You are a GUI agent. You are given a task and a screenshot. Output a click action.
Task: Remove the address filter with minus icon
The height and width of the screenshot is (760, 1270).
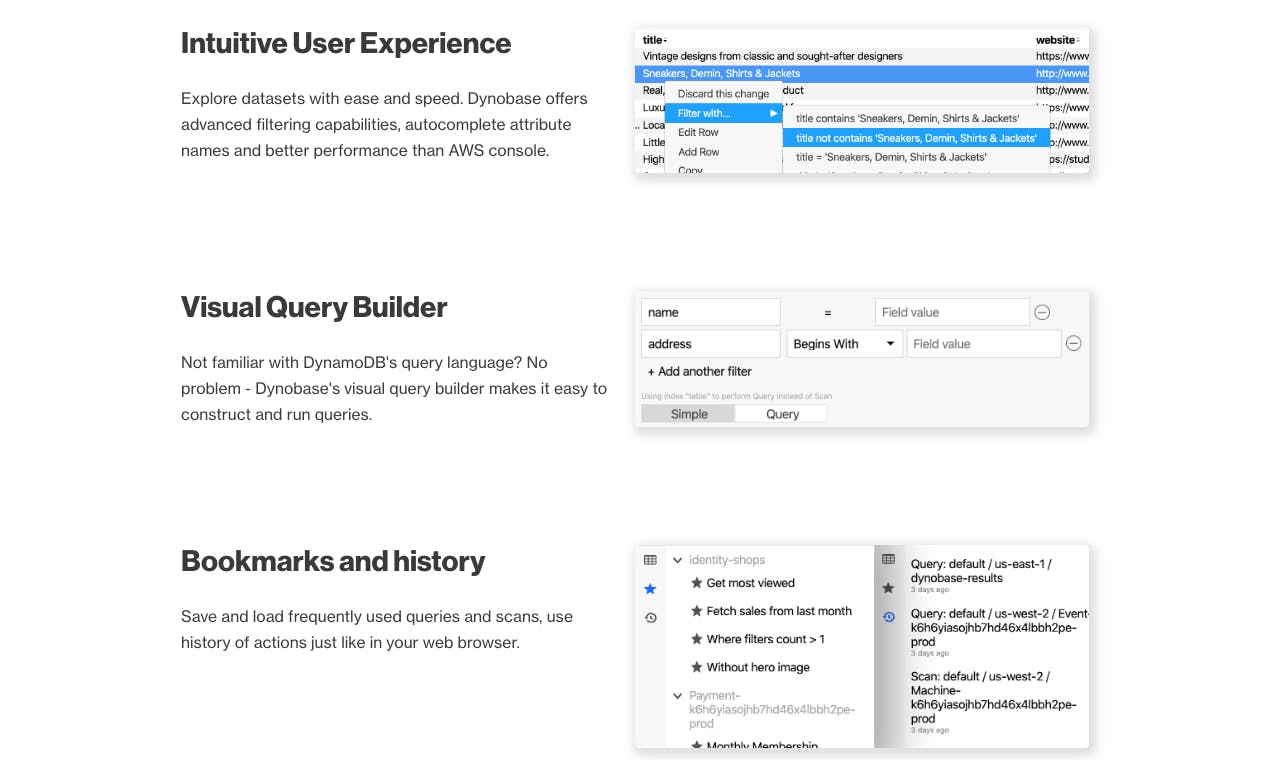pyautogui.click(x=1074, y=343)
